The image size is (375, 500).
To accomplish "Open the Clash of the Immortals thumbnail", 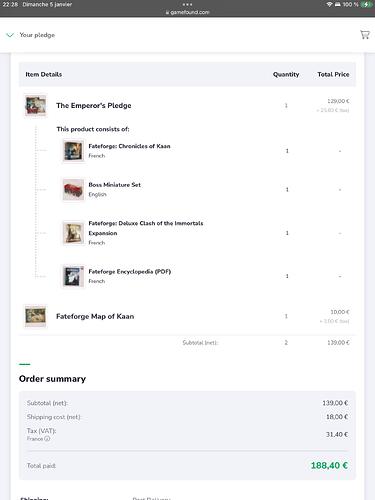I will (73, 233).
